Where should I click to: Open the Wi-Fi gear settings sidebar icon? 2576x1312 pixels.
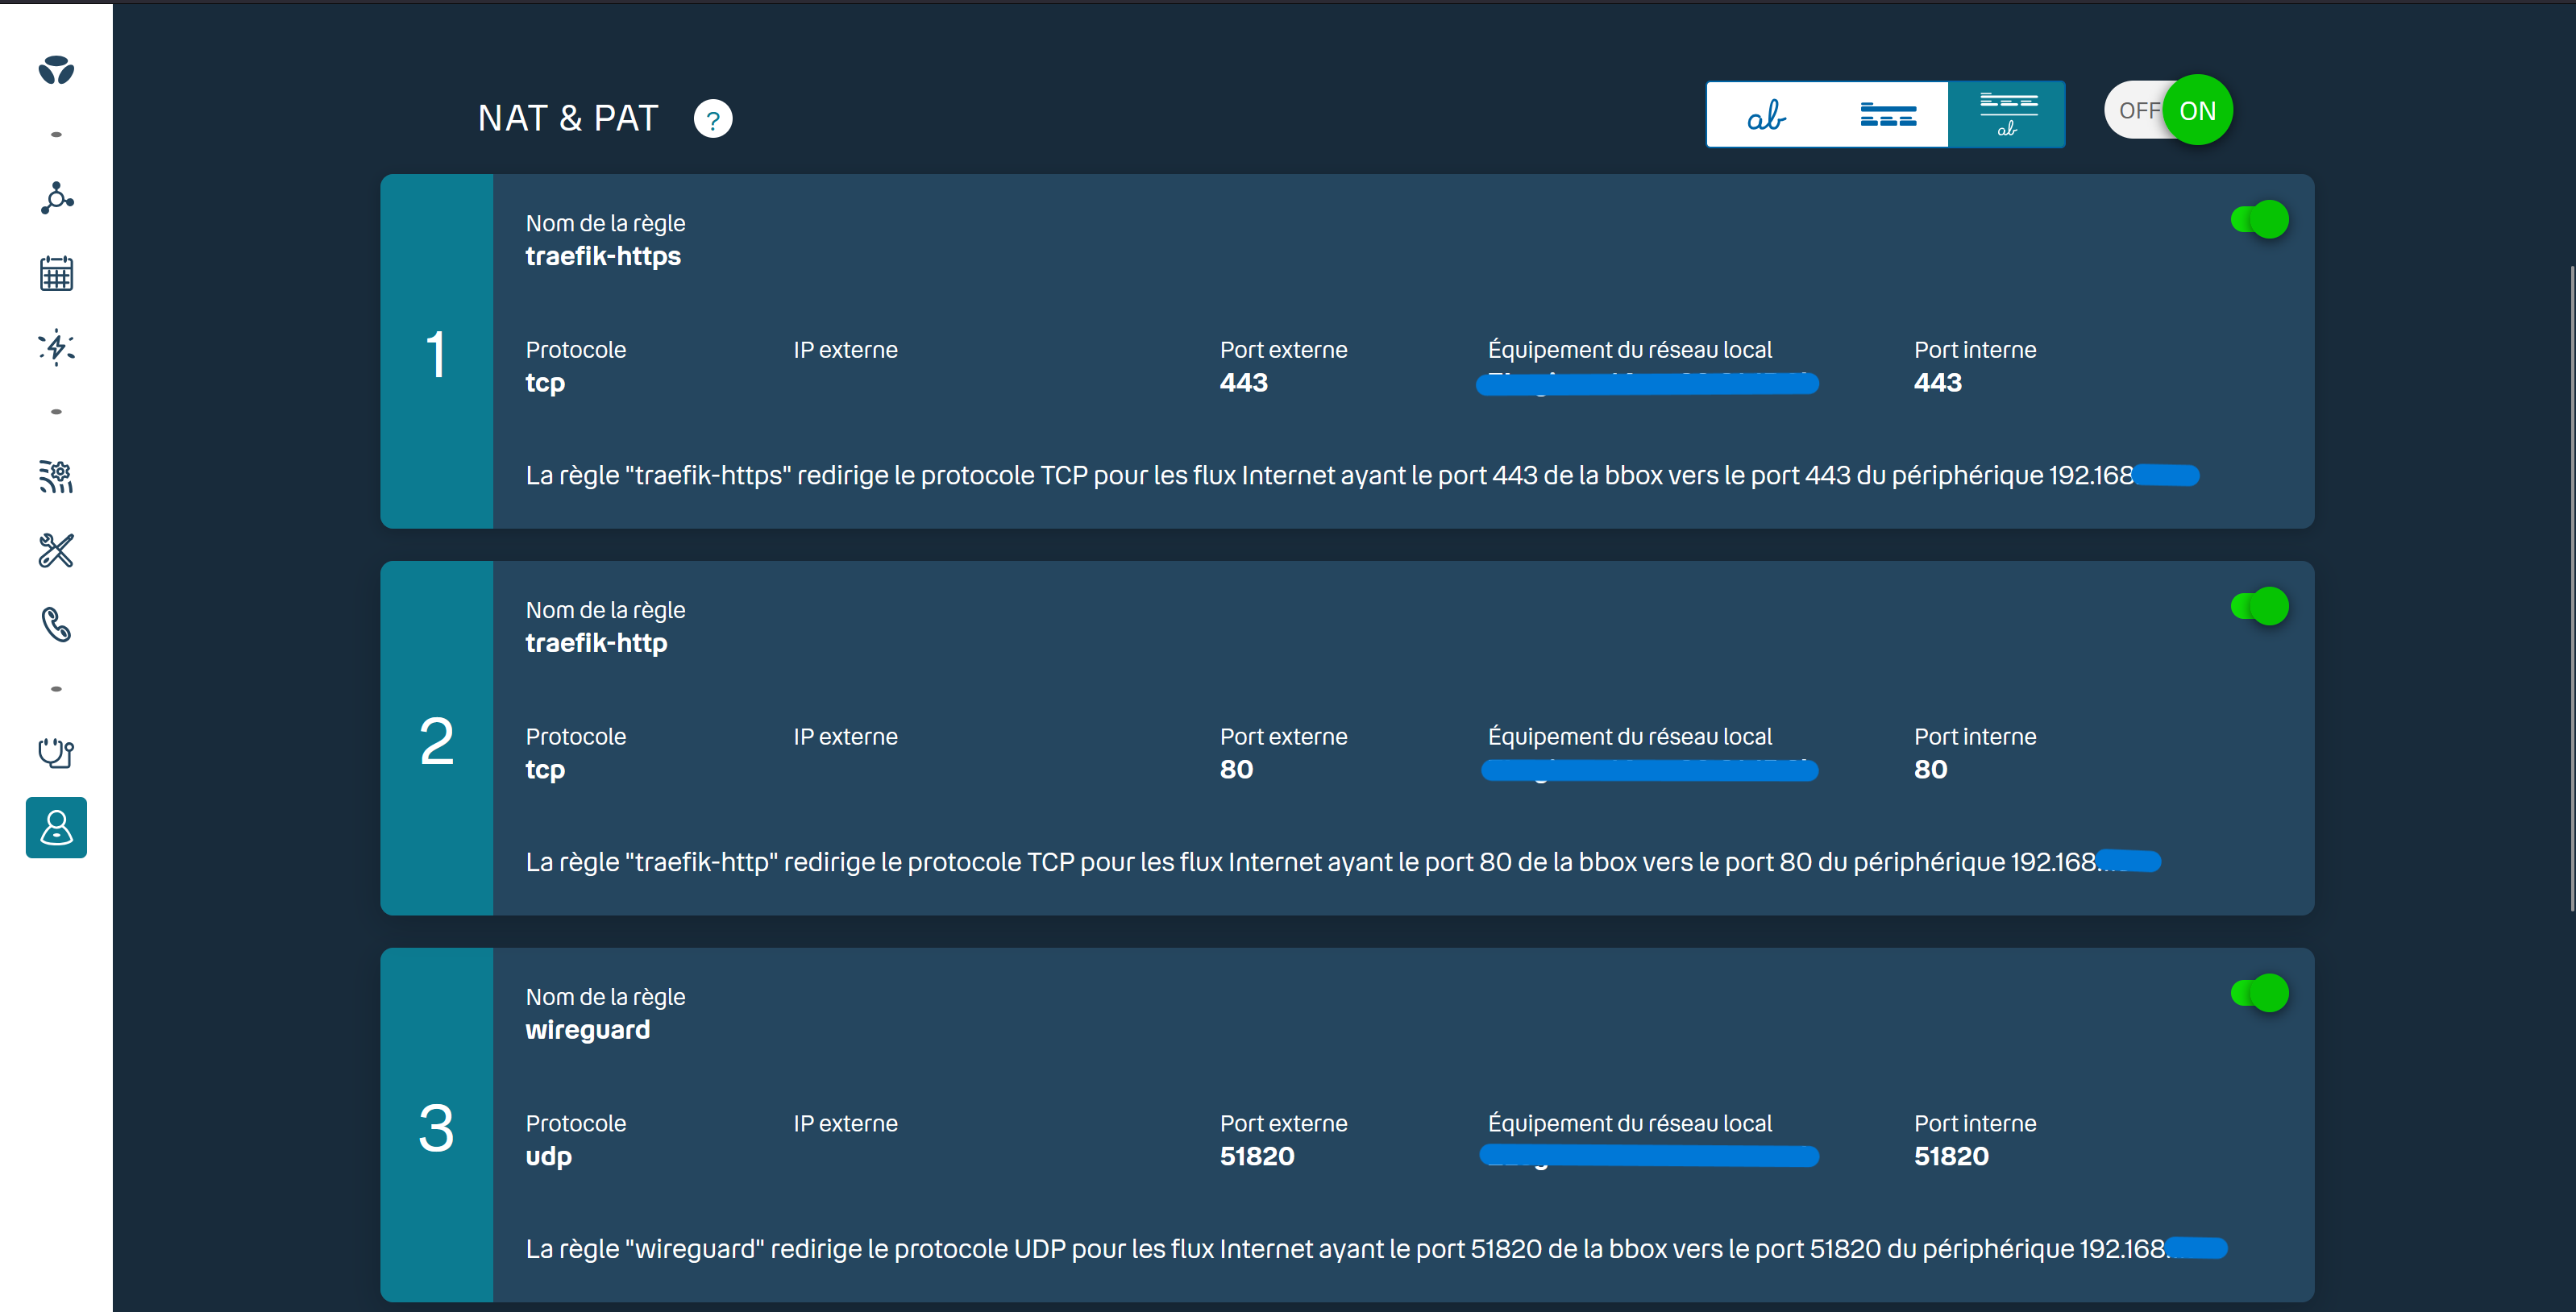[x=56, y=476]
